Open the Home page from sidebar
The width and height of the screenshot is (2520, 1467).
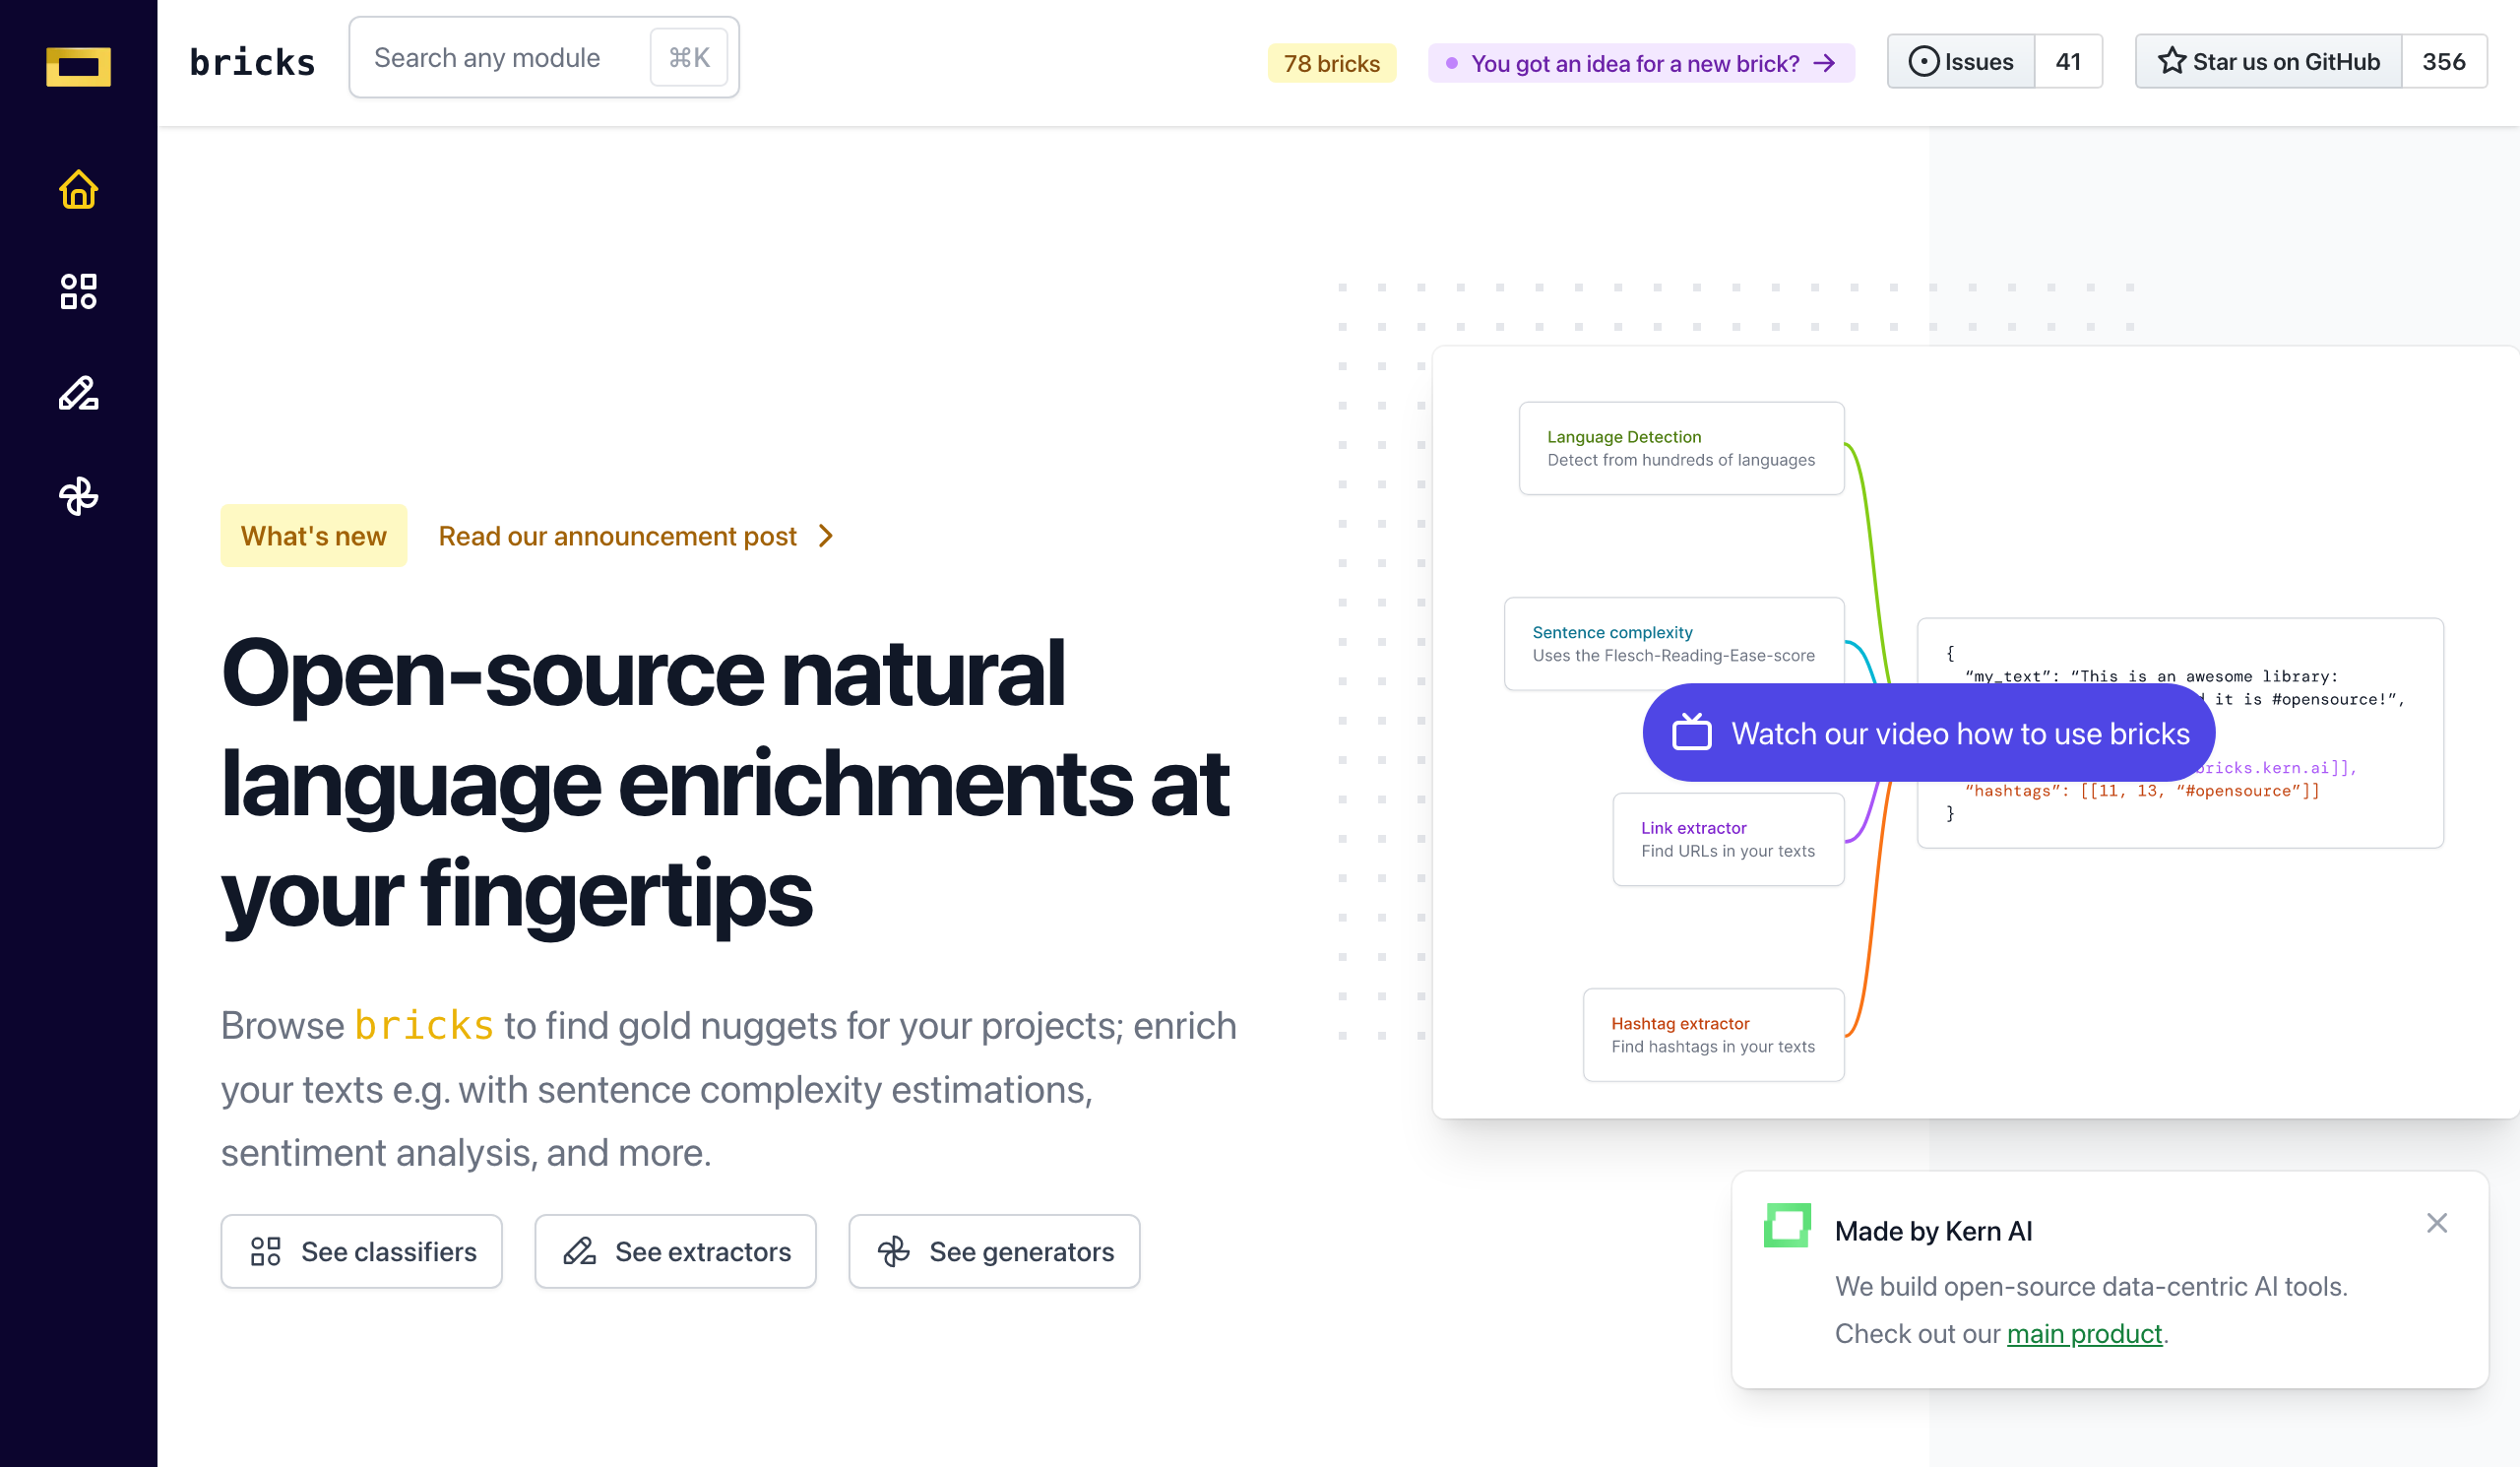[78, 189]
